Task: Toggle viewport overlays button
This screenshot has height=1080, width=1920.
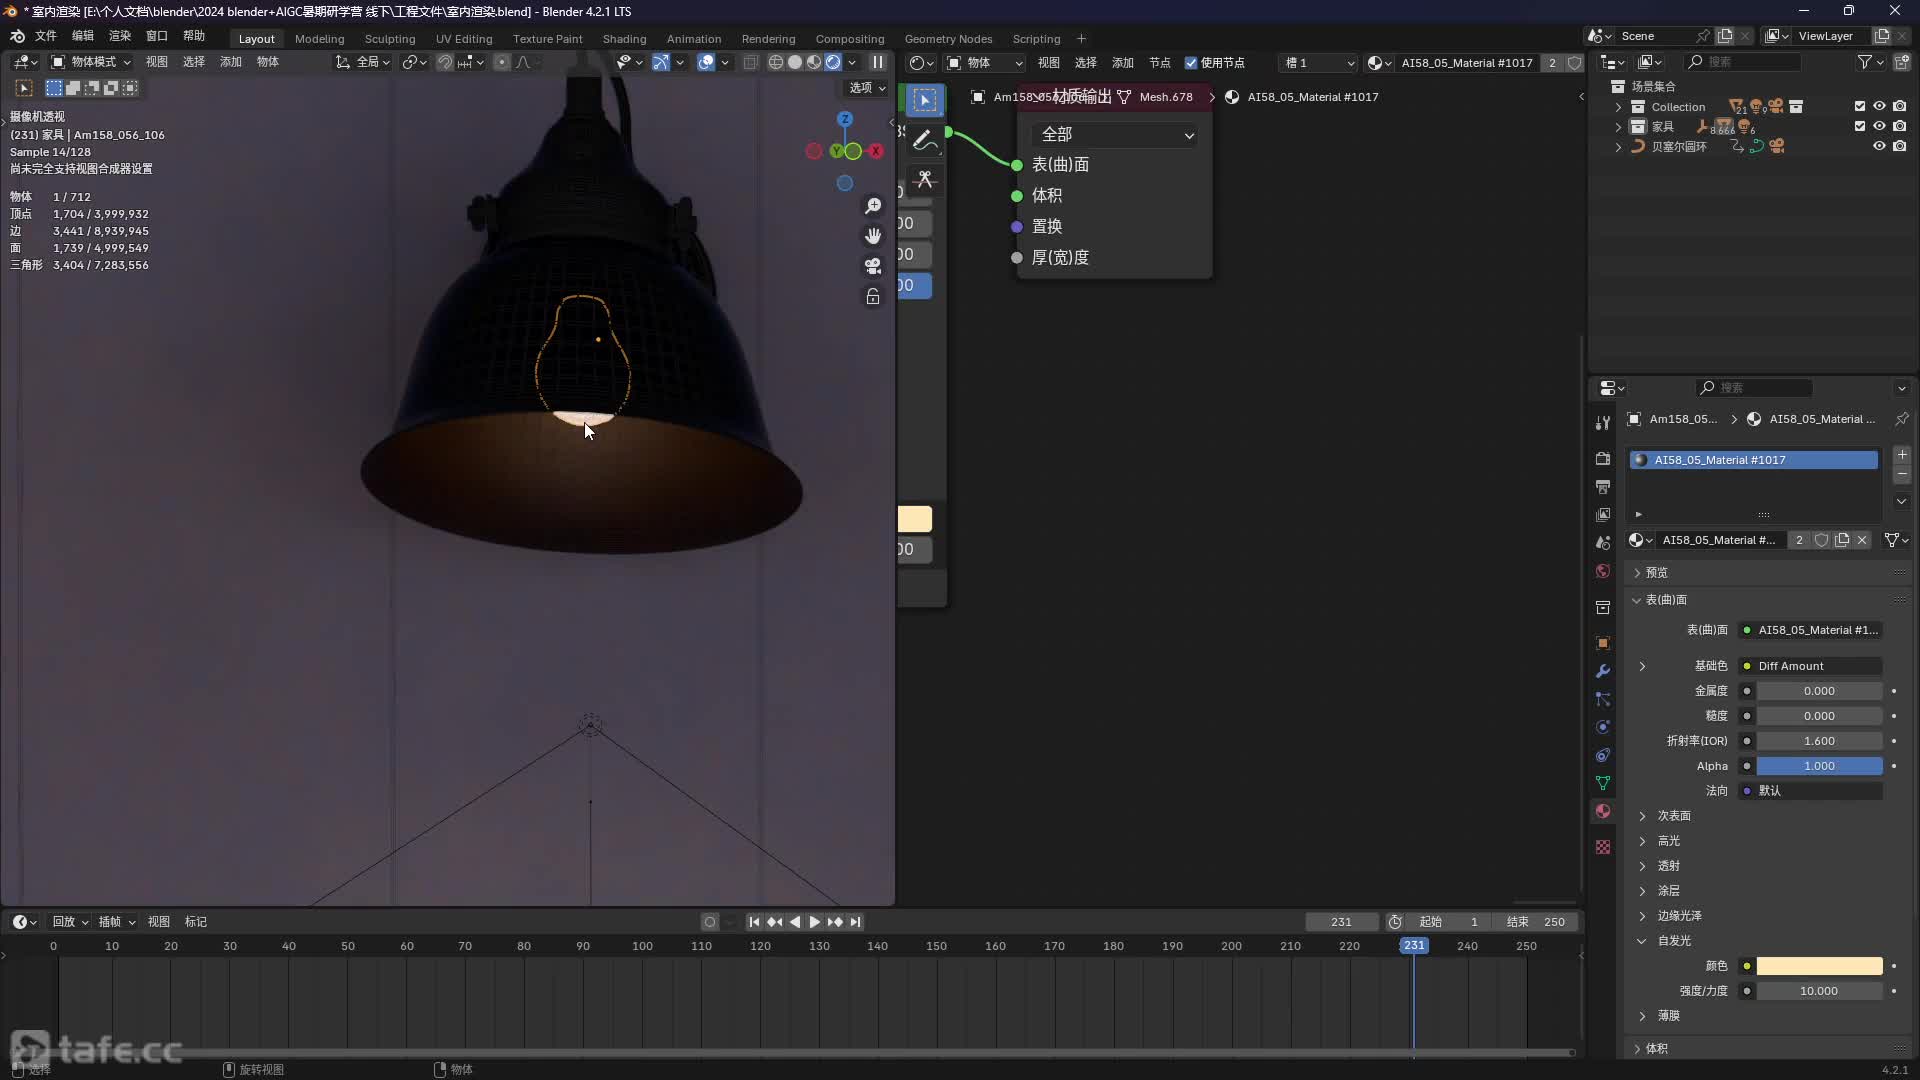Action: pyautogui.click(x=706, y=62)
